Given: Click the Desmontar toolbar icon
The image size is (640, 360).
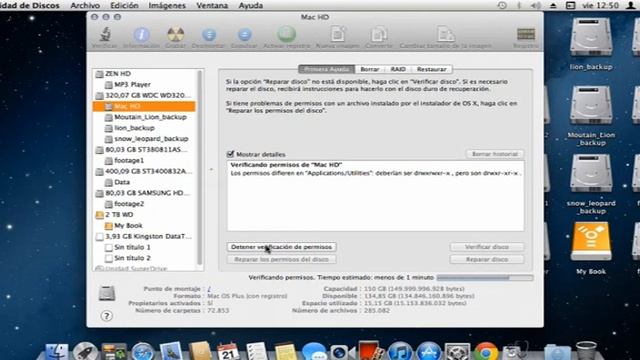Looking at the screenshot, I should [x=209, y=34].
